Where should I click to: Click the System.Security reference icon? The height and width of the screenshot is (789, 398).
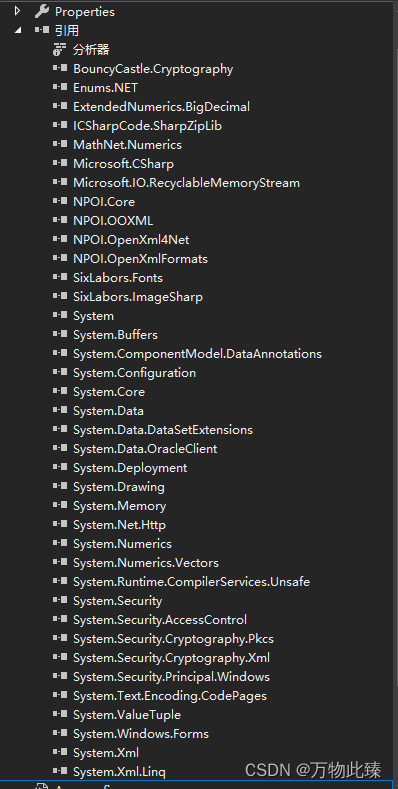point(60,601)
